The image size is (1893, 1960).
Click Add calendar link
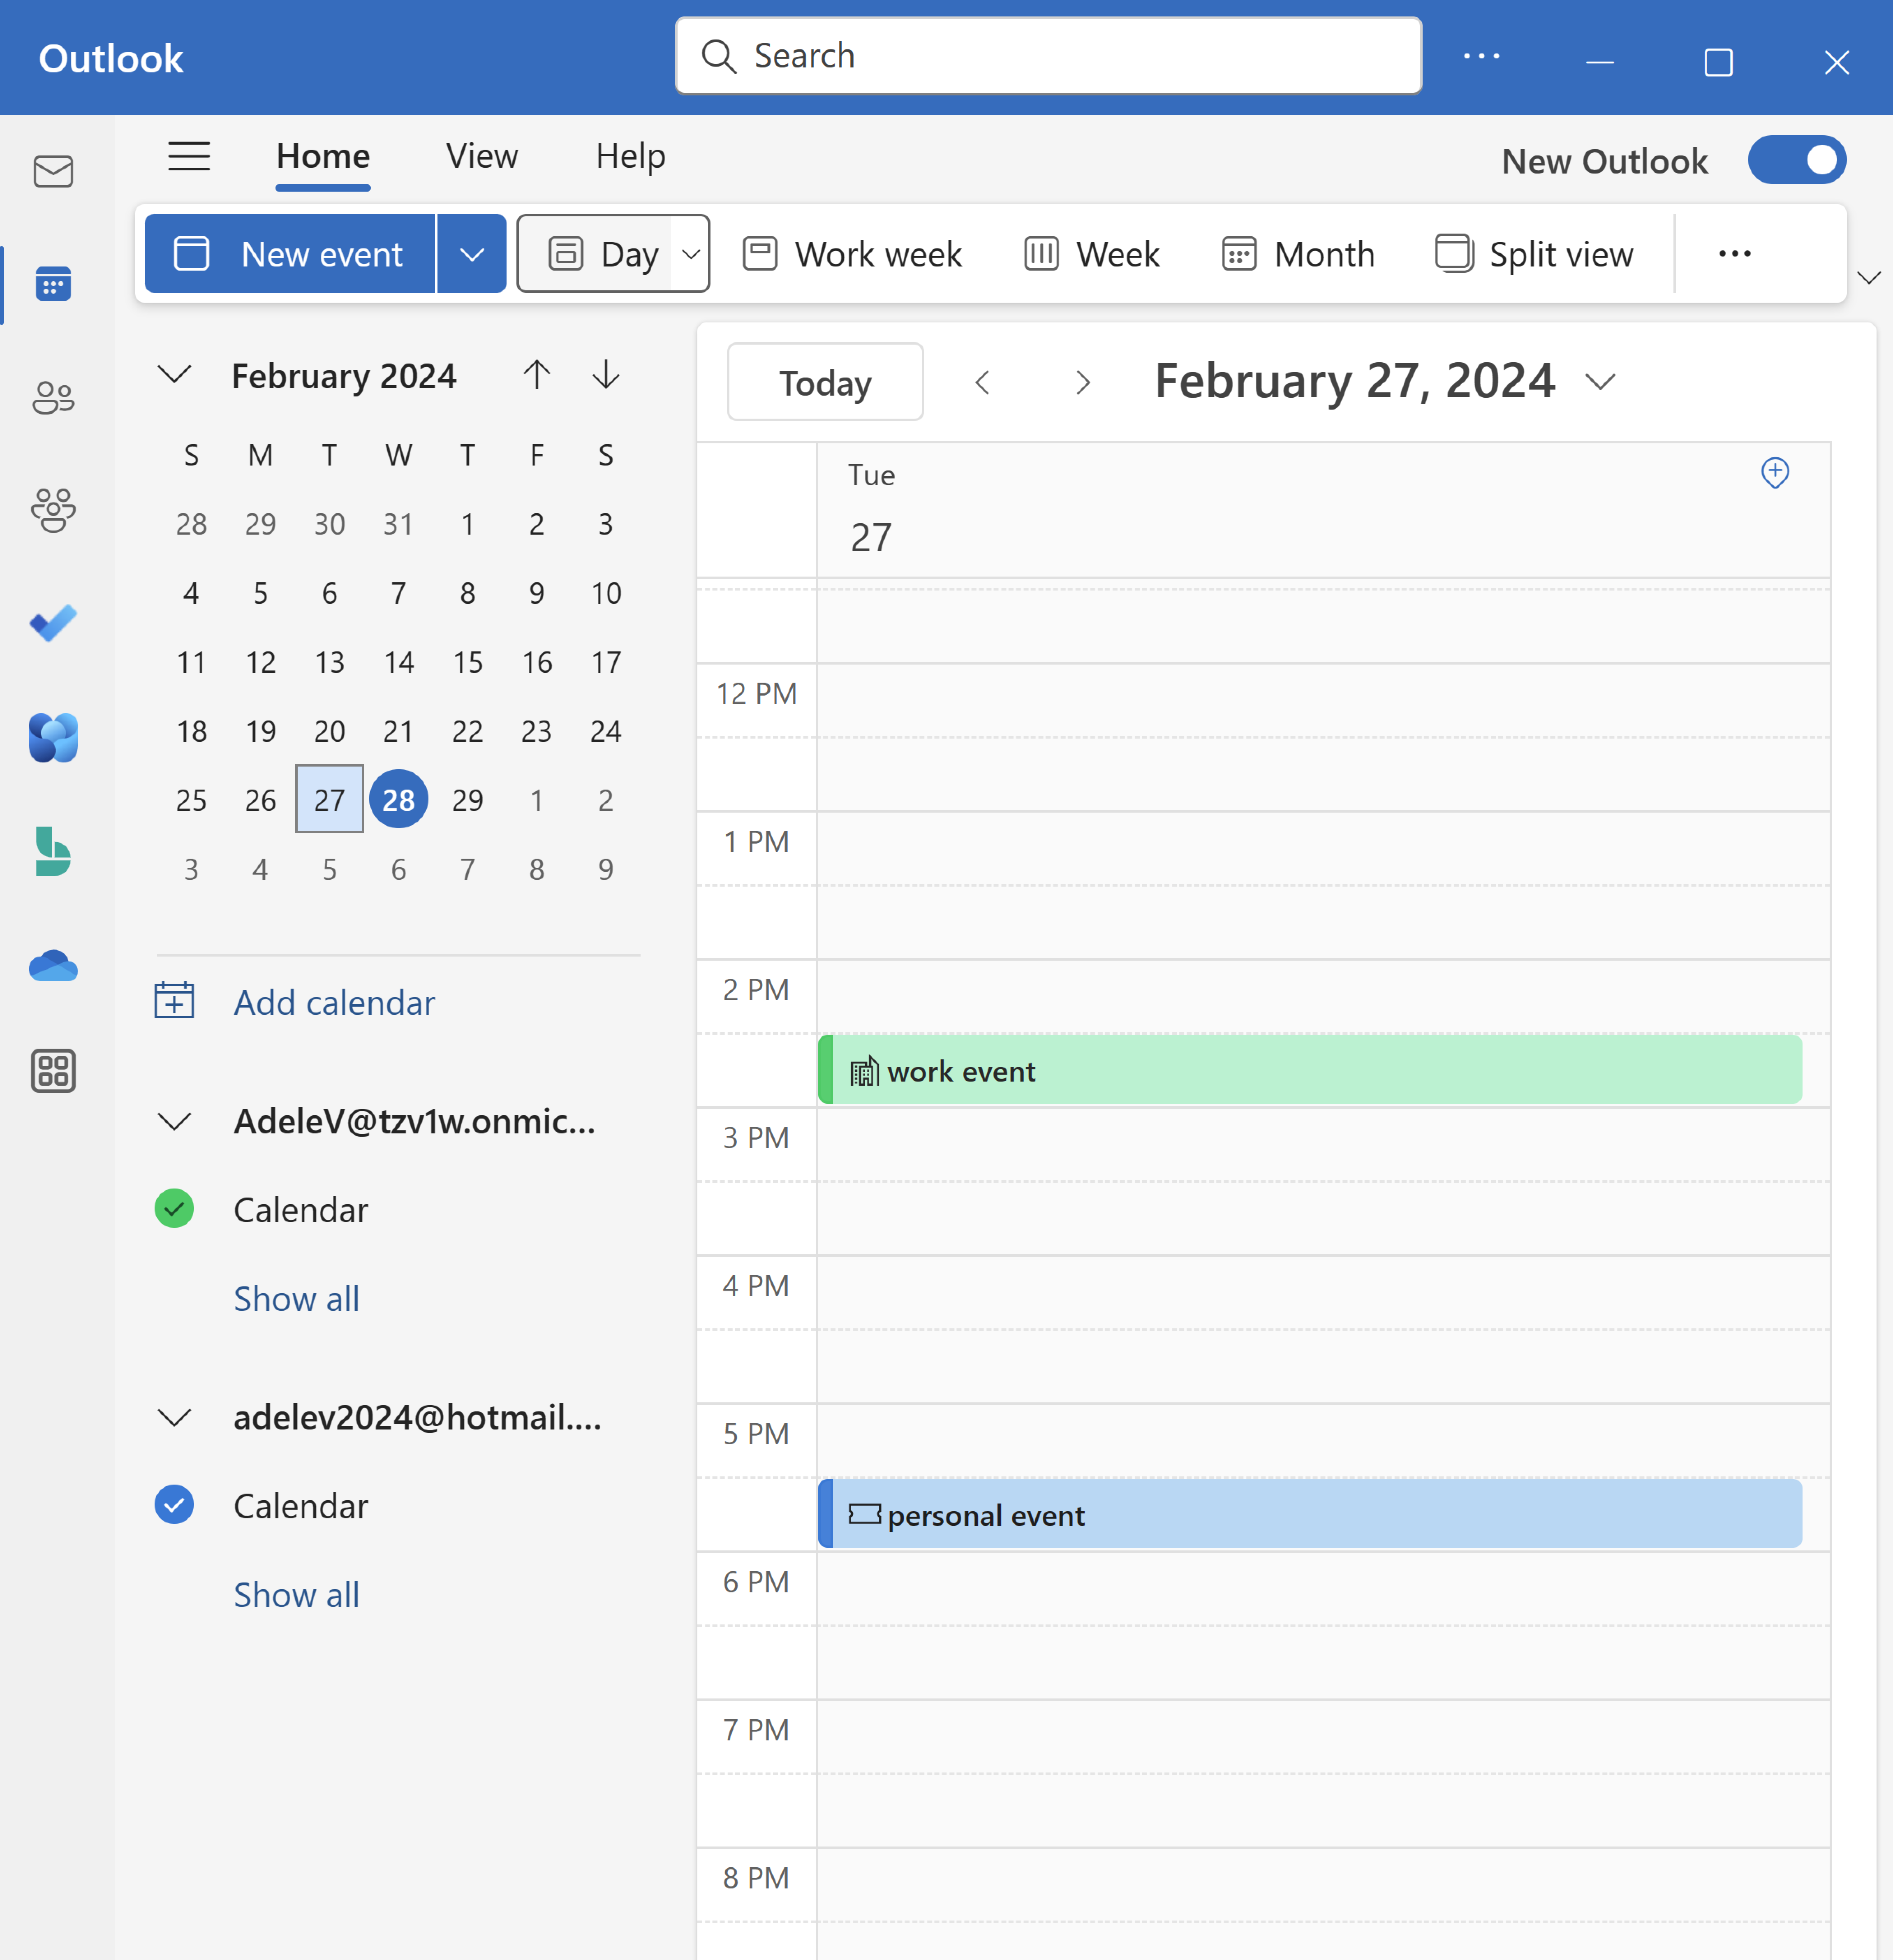pos(334,1002)
